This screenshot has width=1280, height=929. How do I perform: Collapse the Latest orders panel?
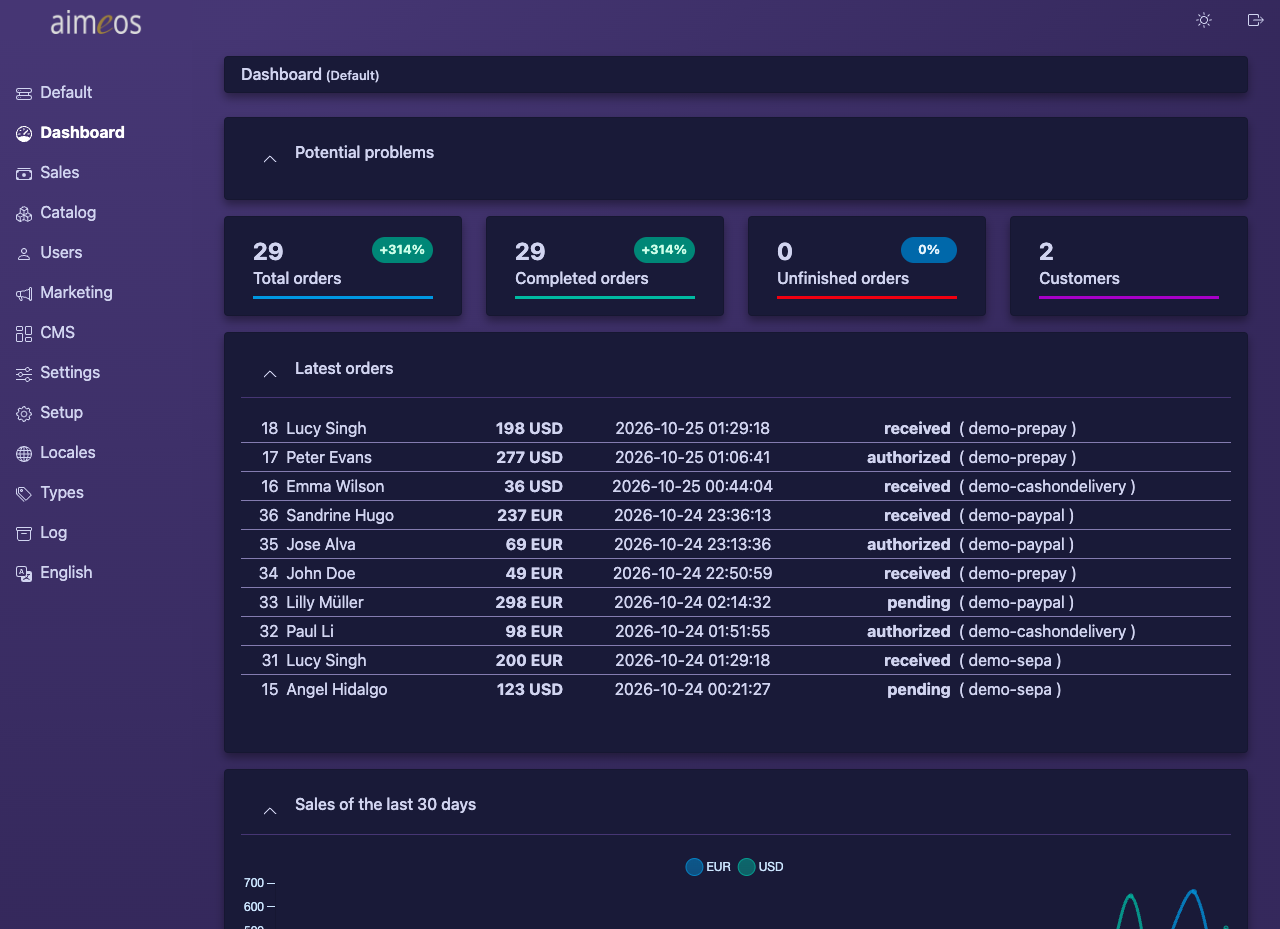pos(269,373)
